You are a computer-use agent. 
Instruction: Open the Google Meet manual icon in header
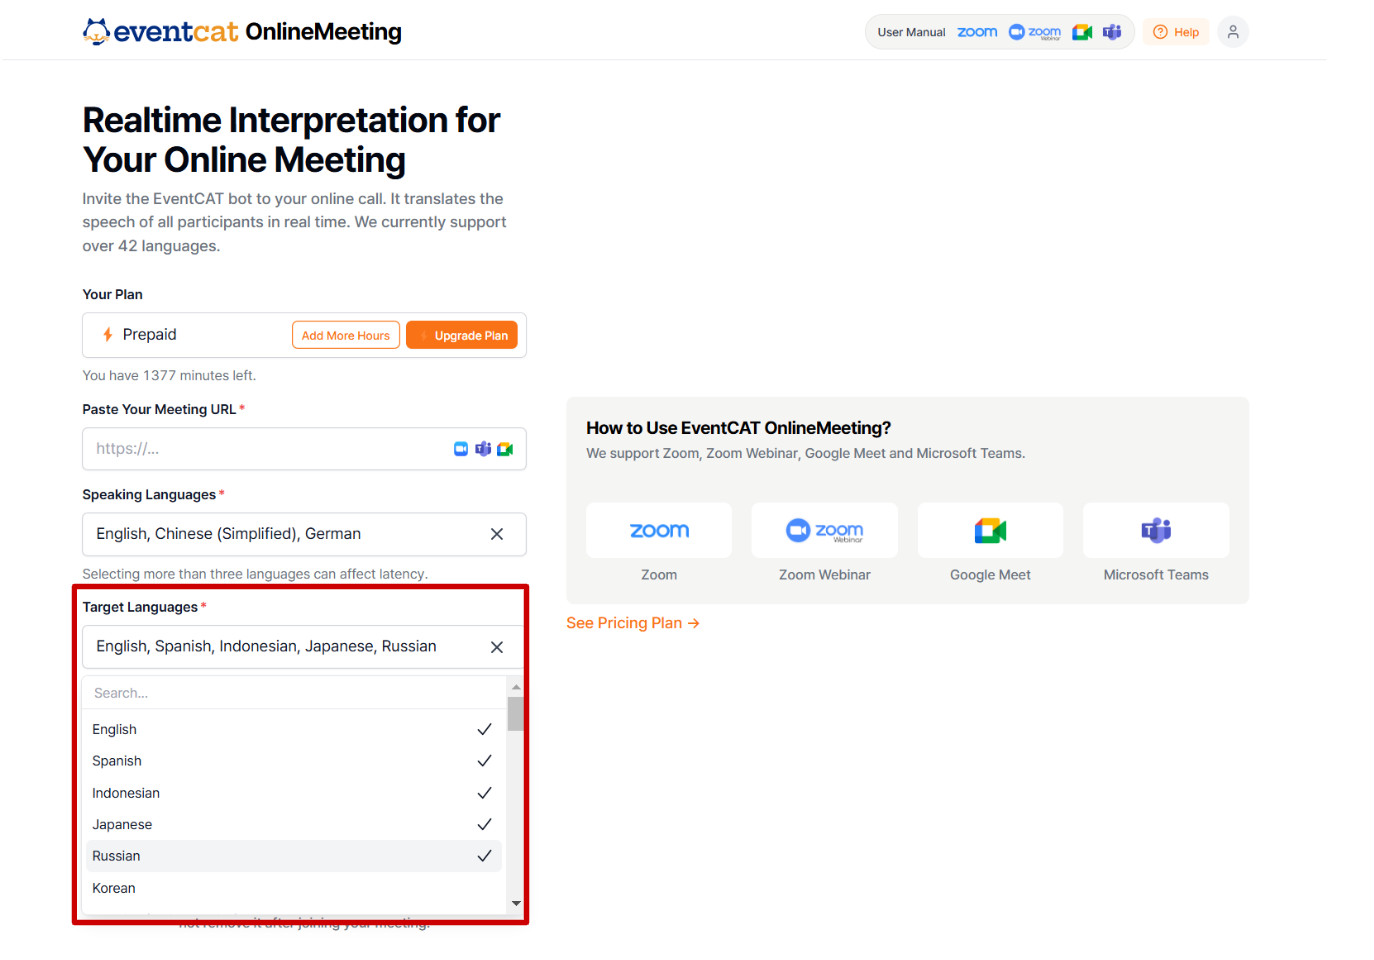click(x=1082, y=32)
